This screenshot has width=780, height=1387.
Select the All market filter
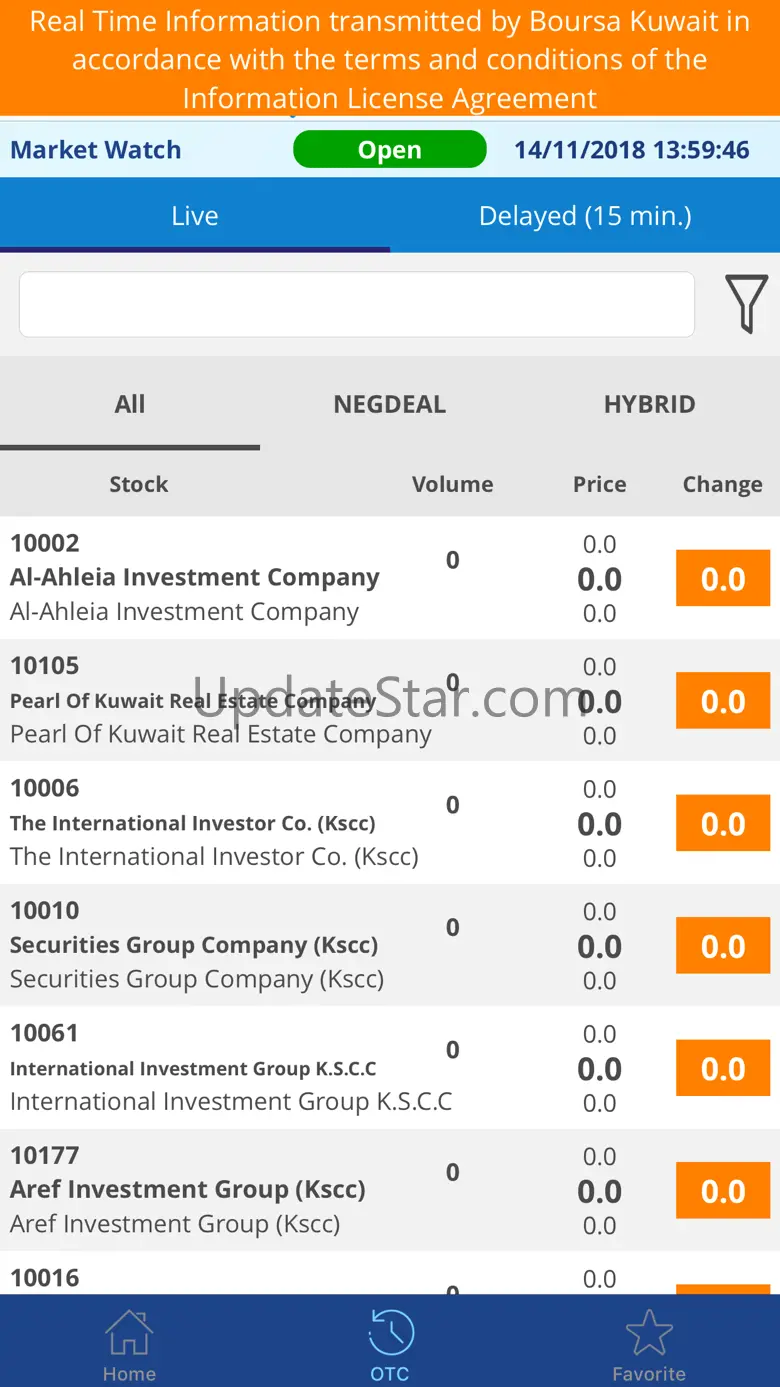pos(130,404)
